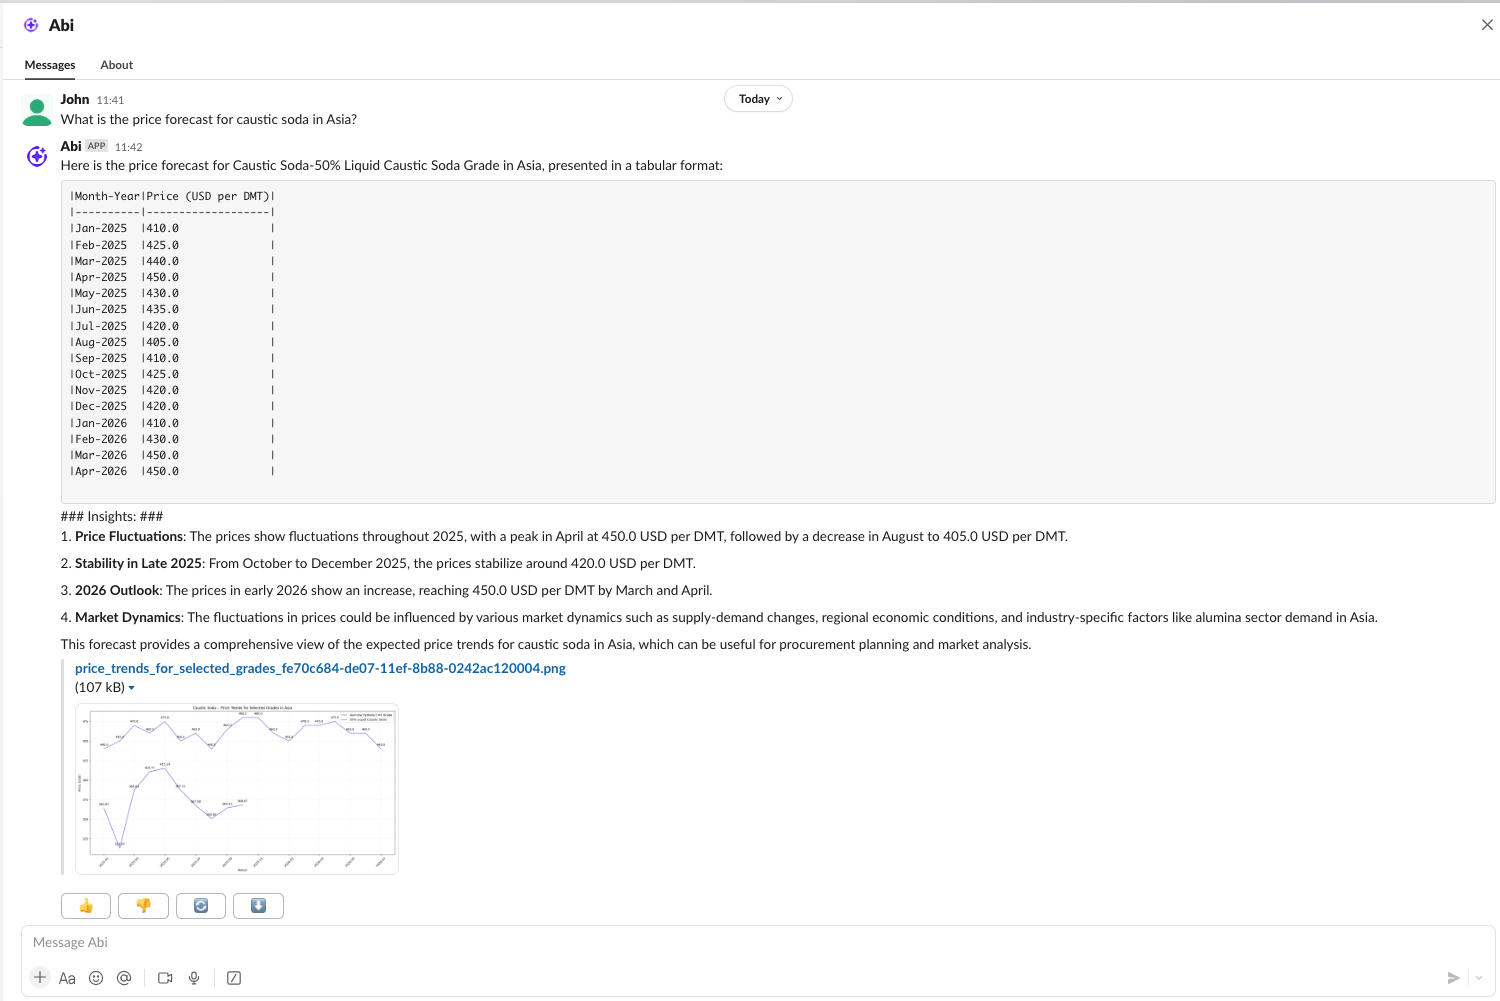Click the '### Insights: ###' line

tap(112, 517)
